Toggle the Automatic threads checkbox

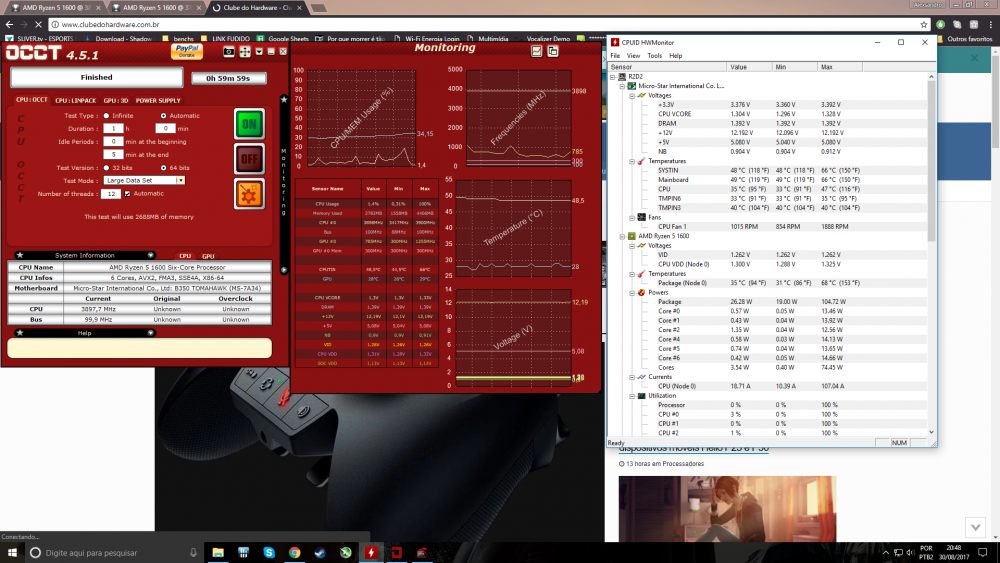tap(127, 193)
